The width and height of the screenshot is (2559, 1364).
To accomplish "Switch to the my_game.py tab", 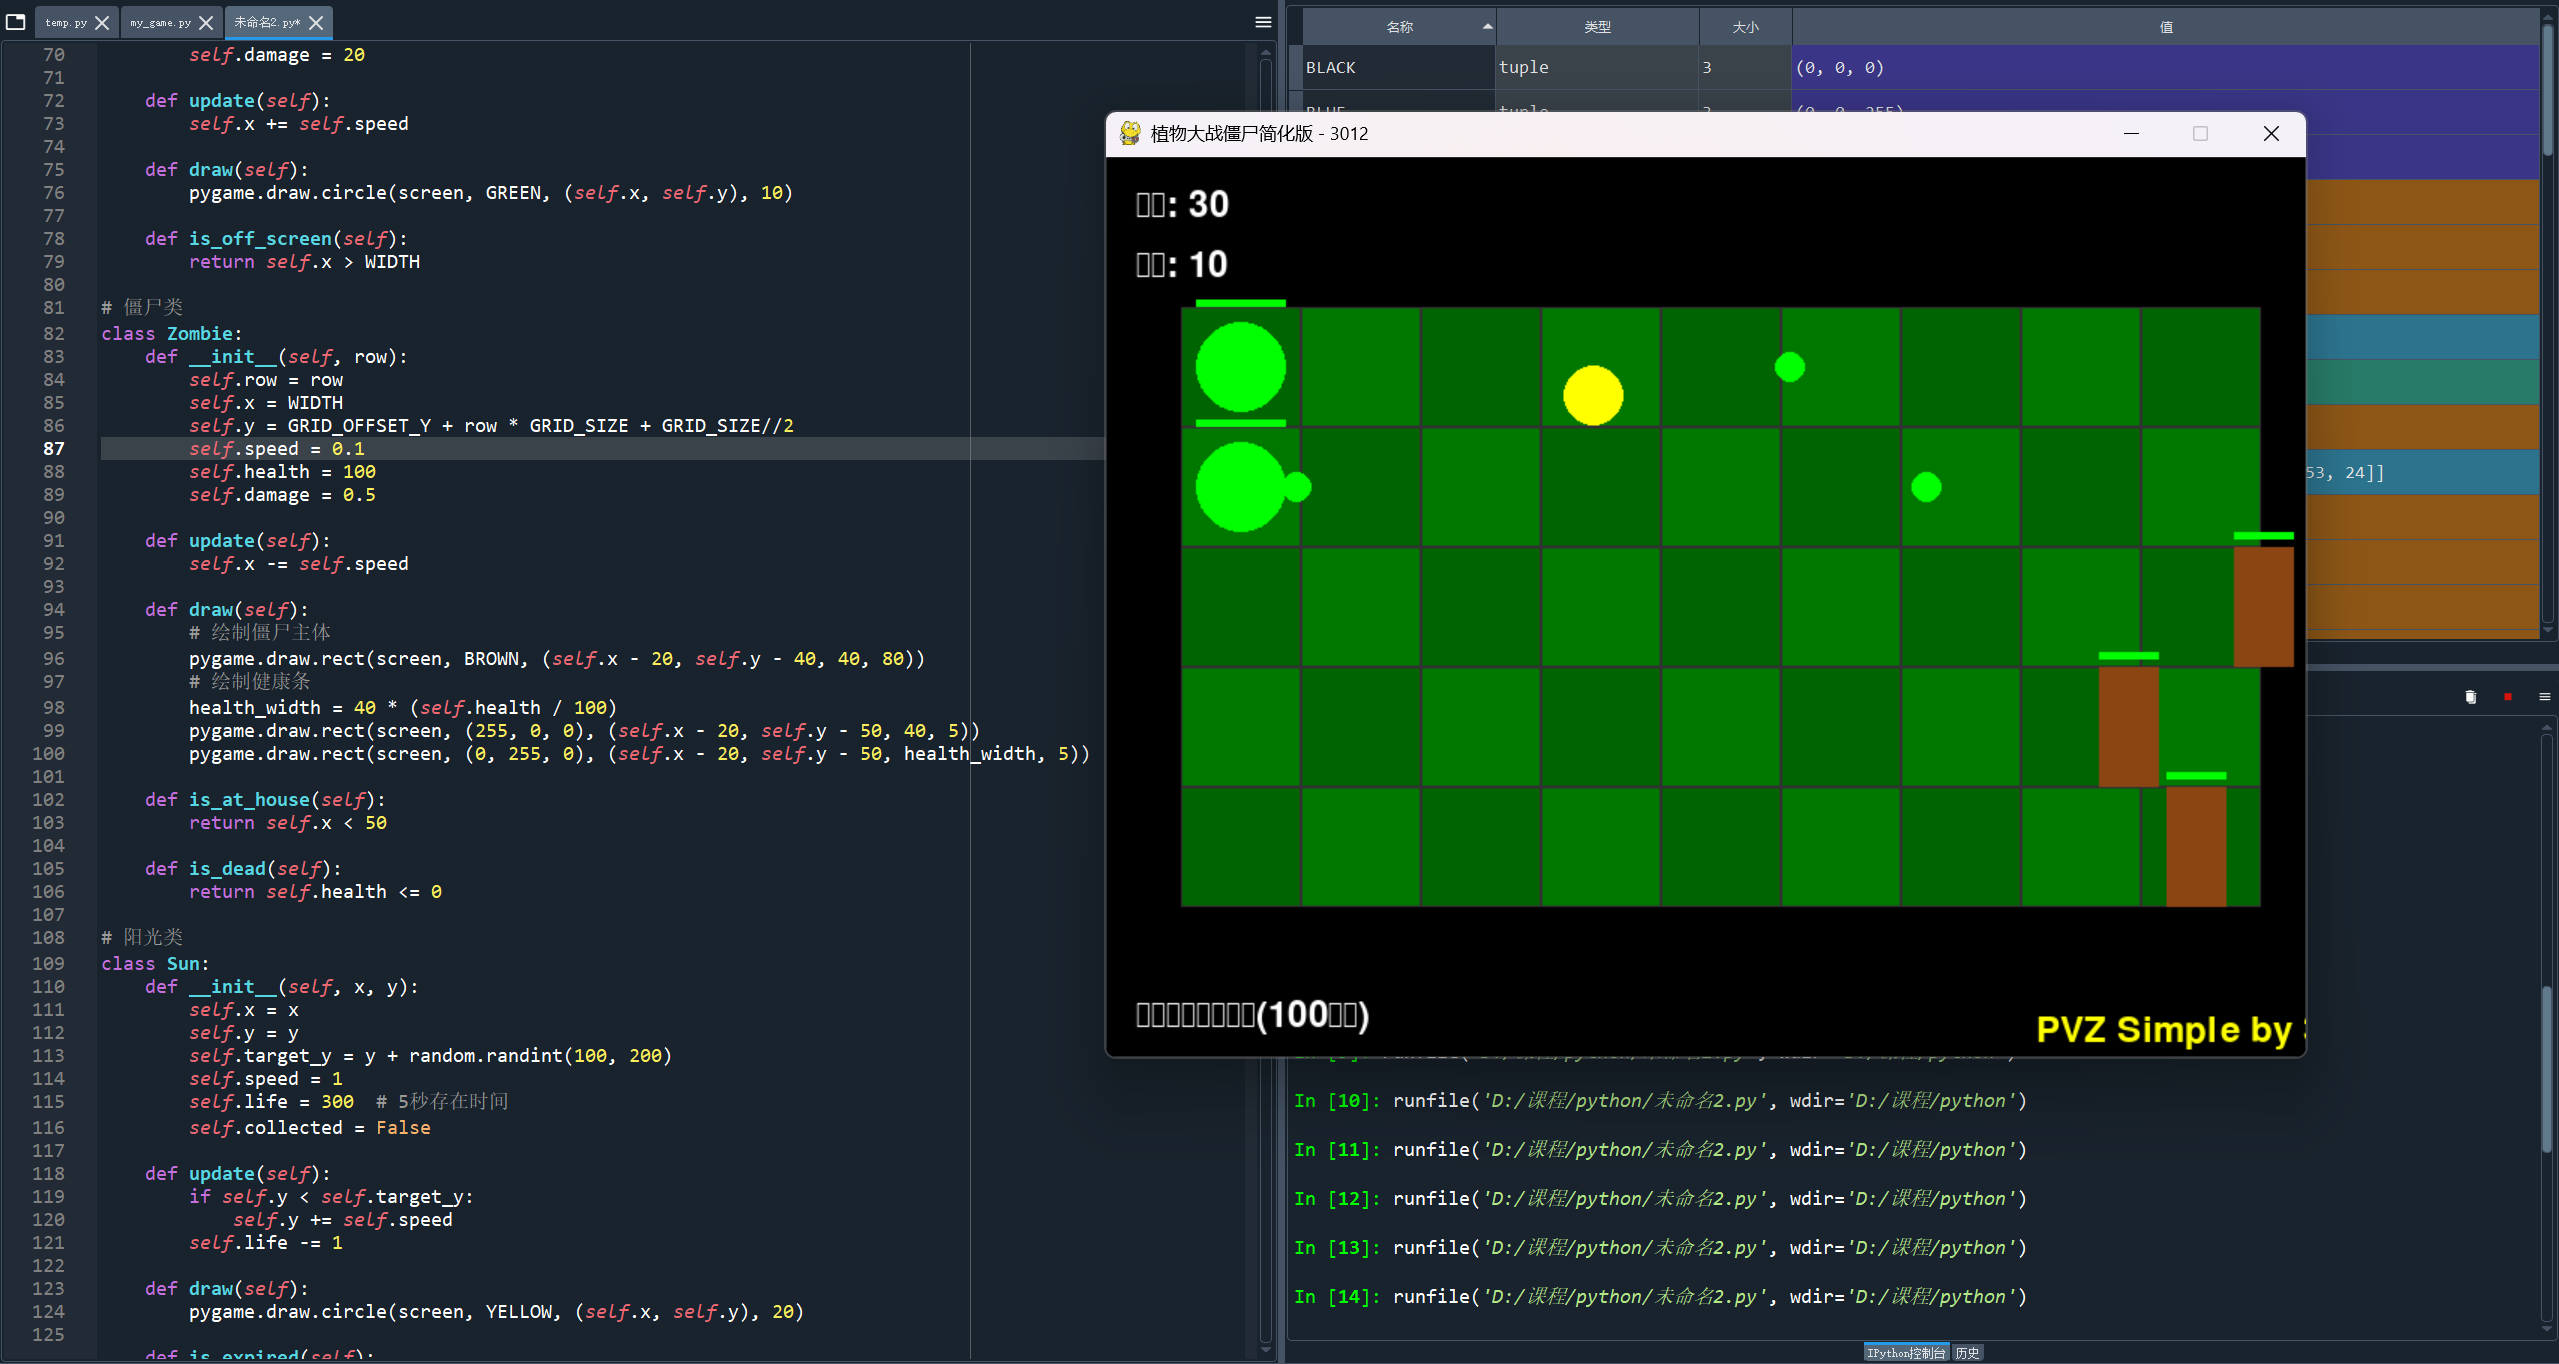I will 160,23.
